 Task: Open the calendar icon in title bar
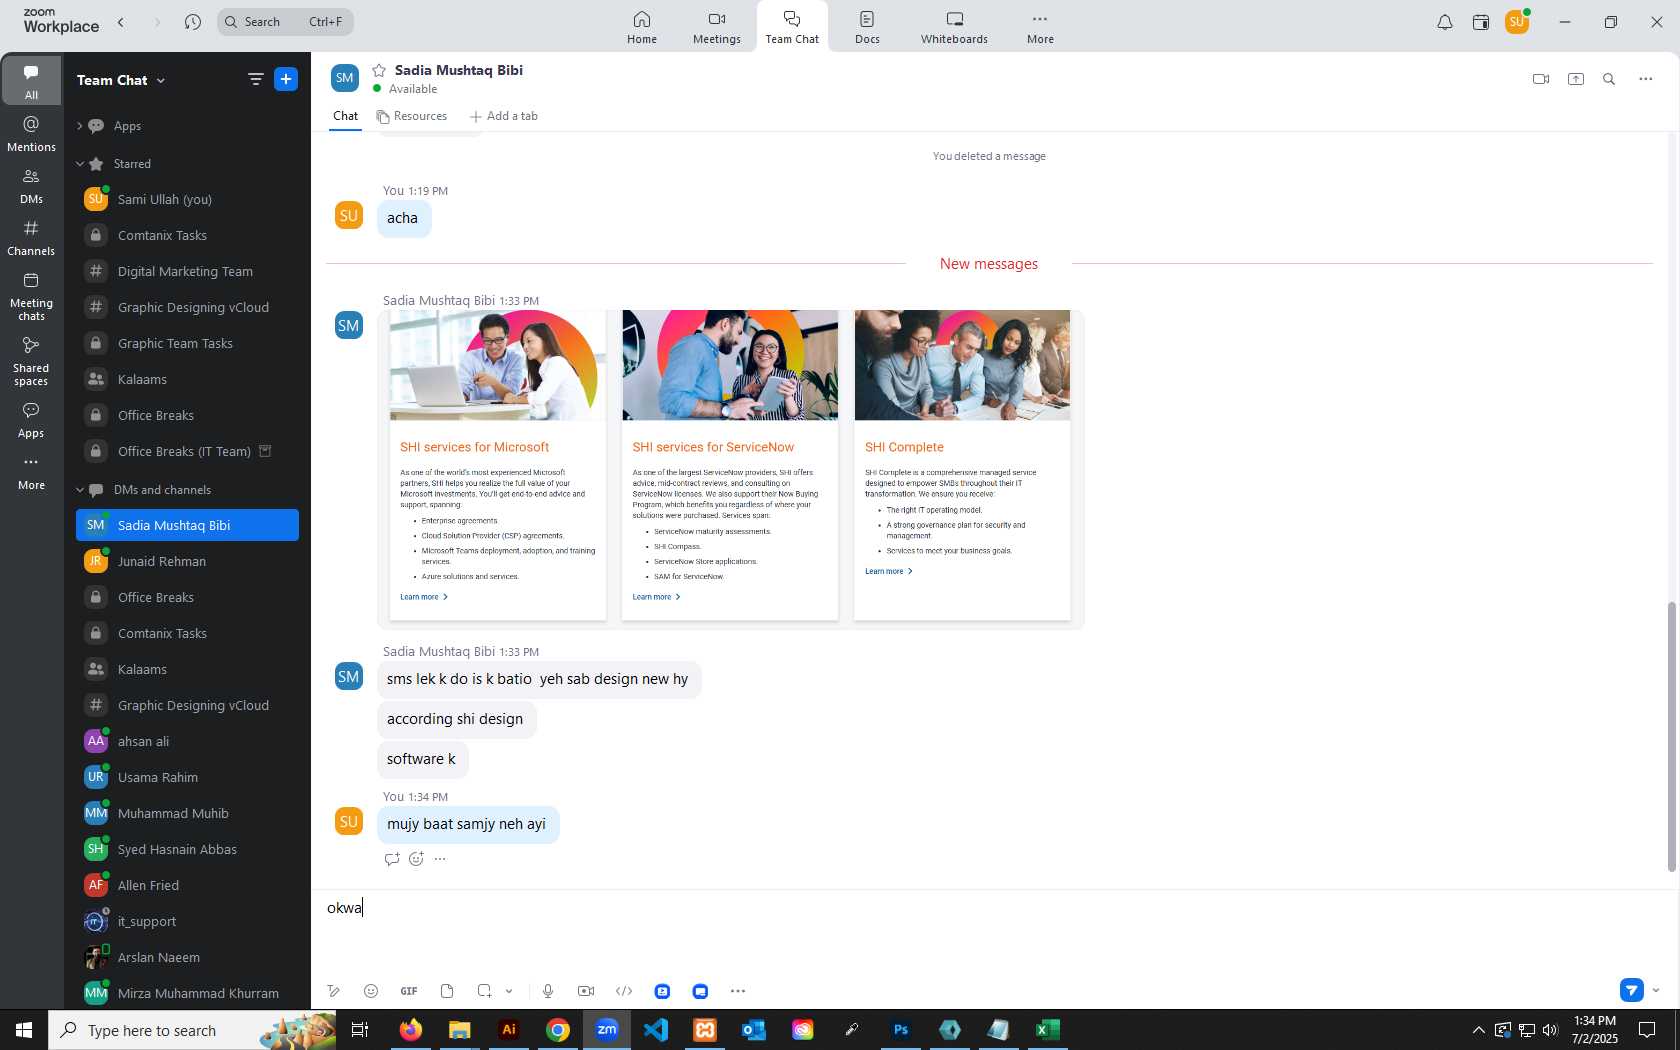(1481, 22)
